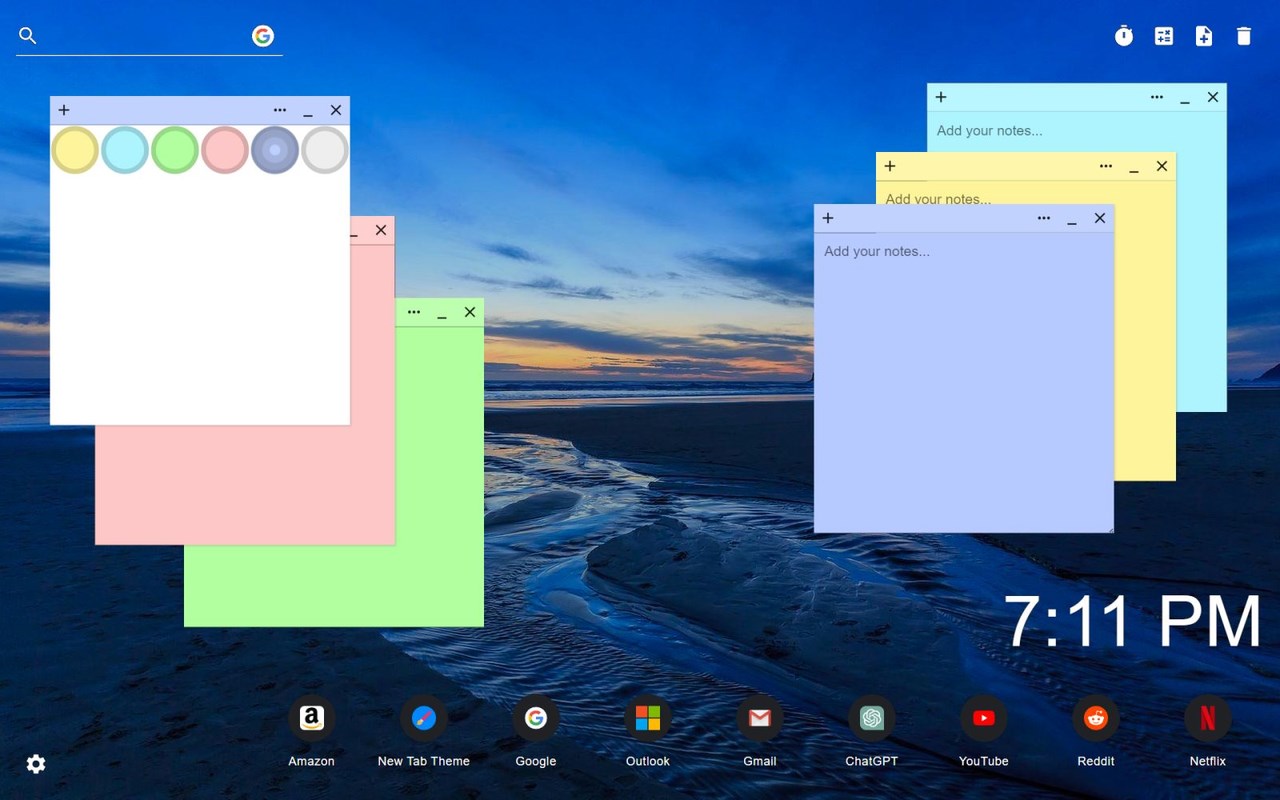
Task: Click the search magnifier icon
Action: click(28, 36)
